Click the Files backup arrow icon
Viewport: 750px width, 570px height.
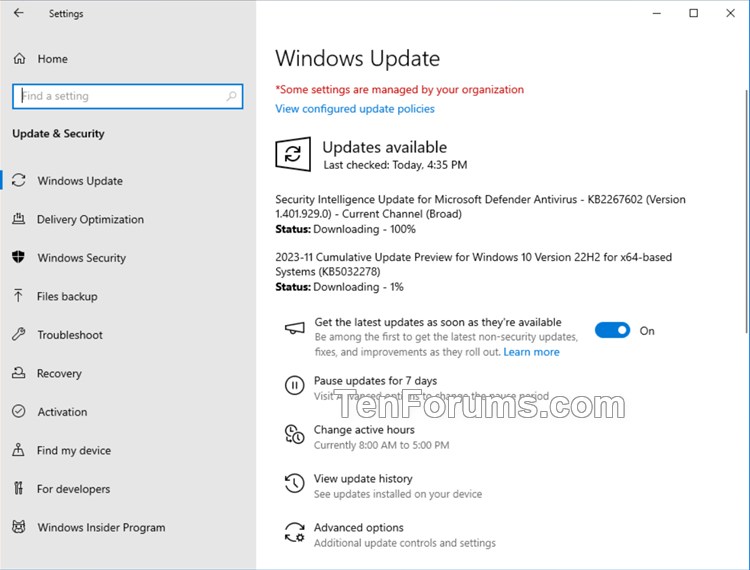click(x=19, y=296)
